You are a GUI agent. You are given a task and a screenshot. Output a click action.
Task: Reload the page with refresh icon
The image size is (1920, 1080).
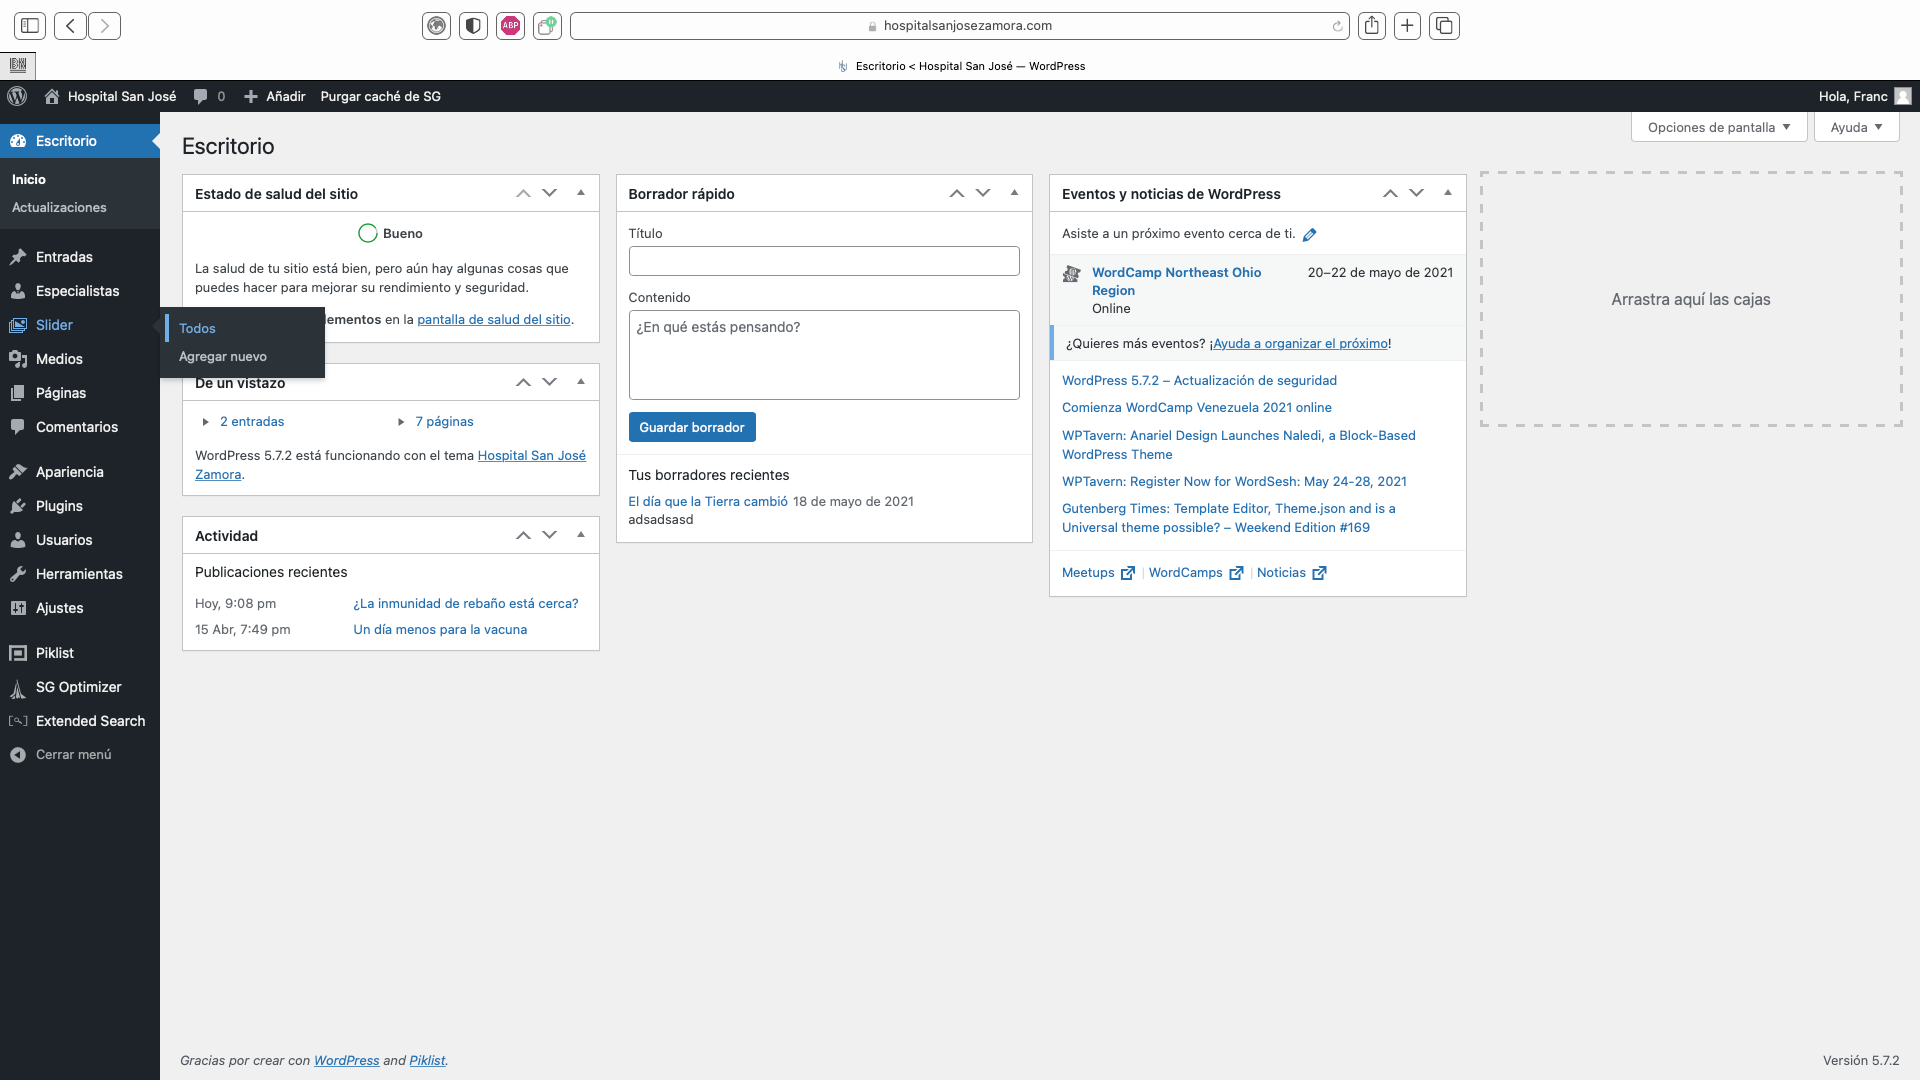[1337, 26]
